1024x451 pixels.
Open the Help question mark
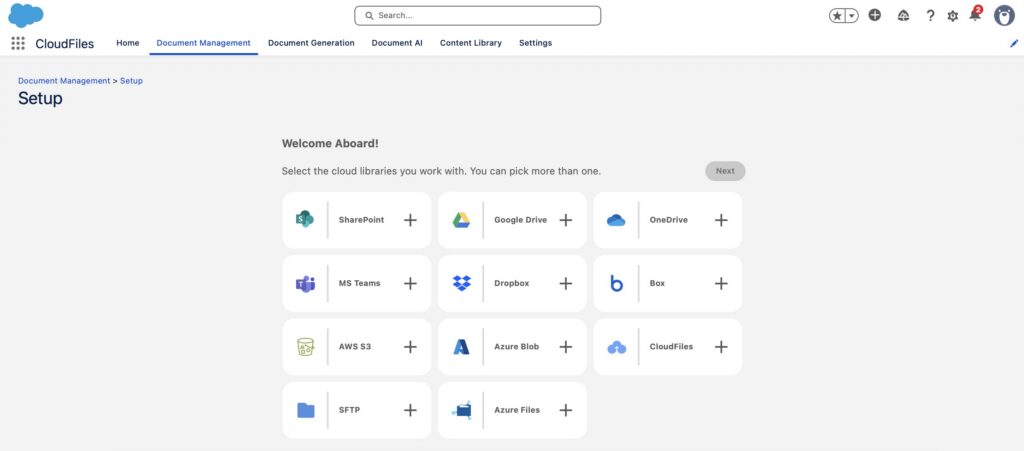pyautogui.click(x=930, y=16)
